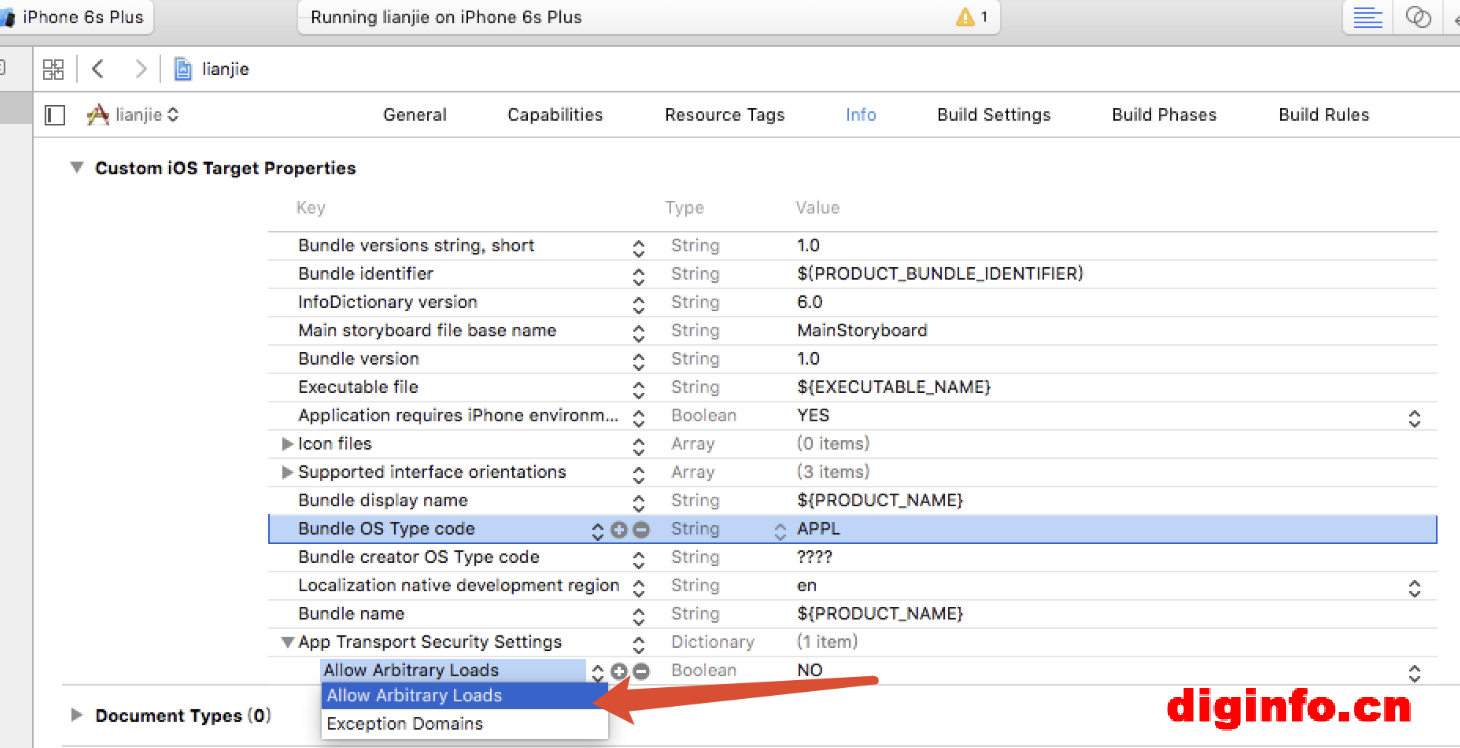Image resolution: width=1460 pixels, height=748 pixels.
Task: Open type popup for Bundle OS Type code
Action: [780, 531]
